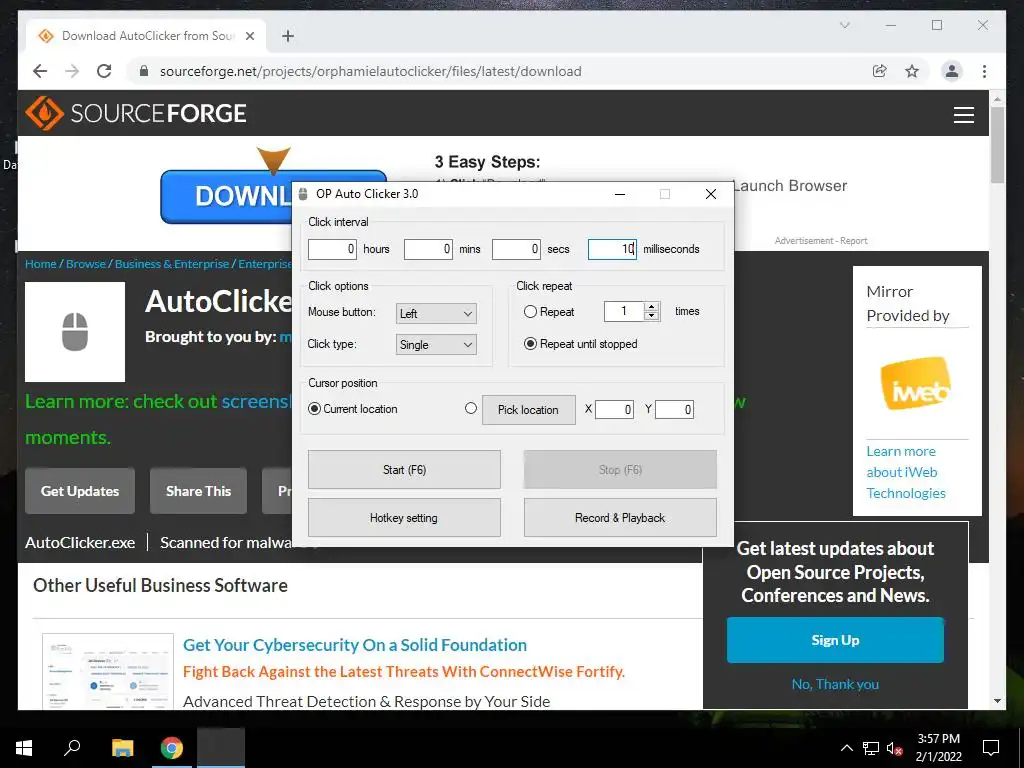The image size is (1024, 768).
Task: Click the muted volume tray icon
Action: [894, 748]
